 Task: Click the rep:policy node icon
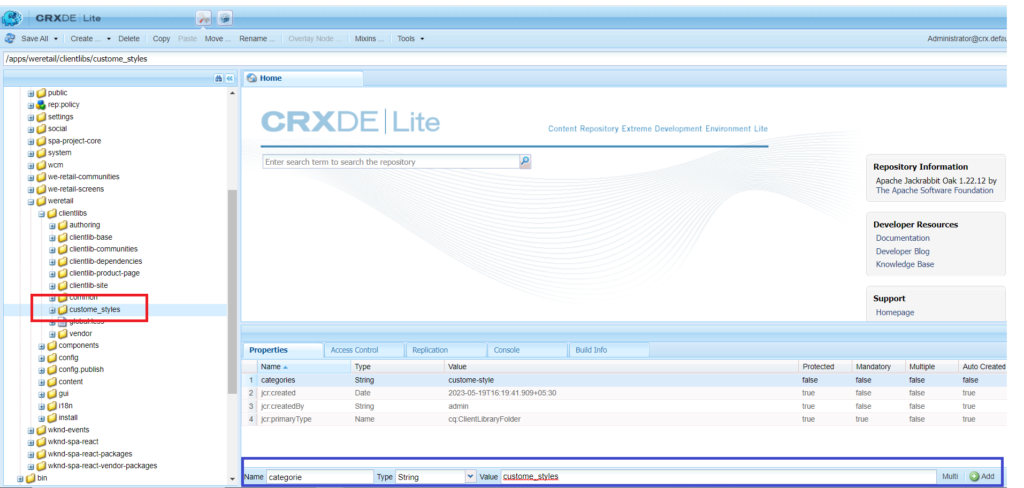[x=42, y=105]
